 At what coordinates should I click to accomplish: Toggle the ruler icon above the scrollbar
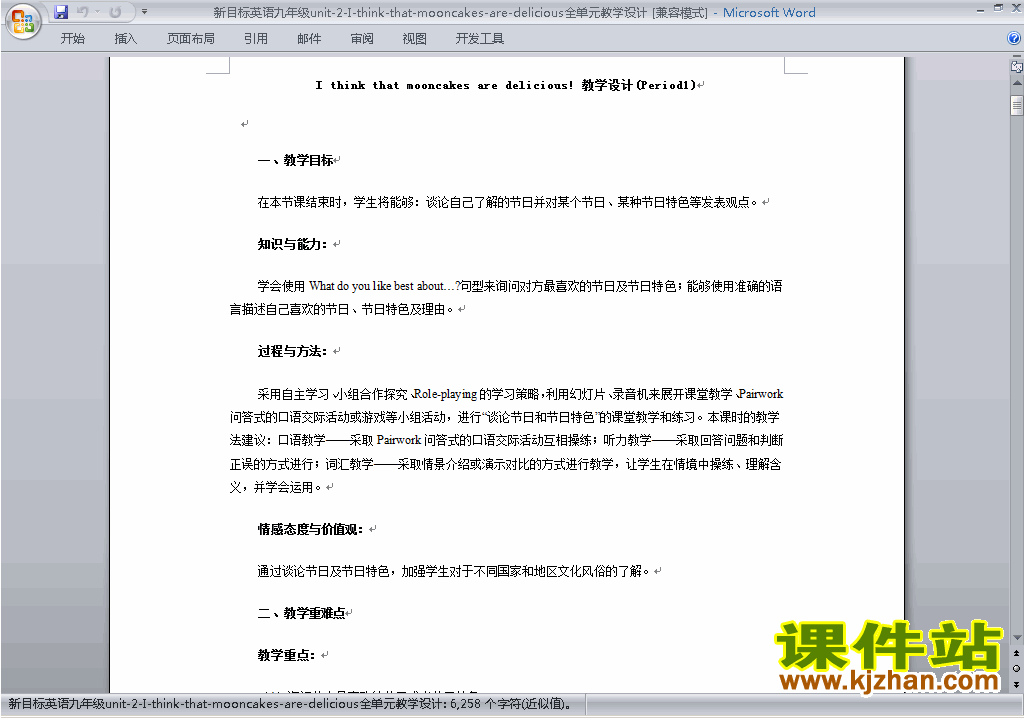tap(1017, 66)
